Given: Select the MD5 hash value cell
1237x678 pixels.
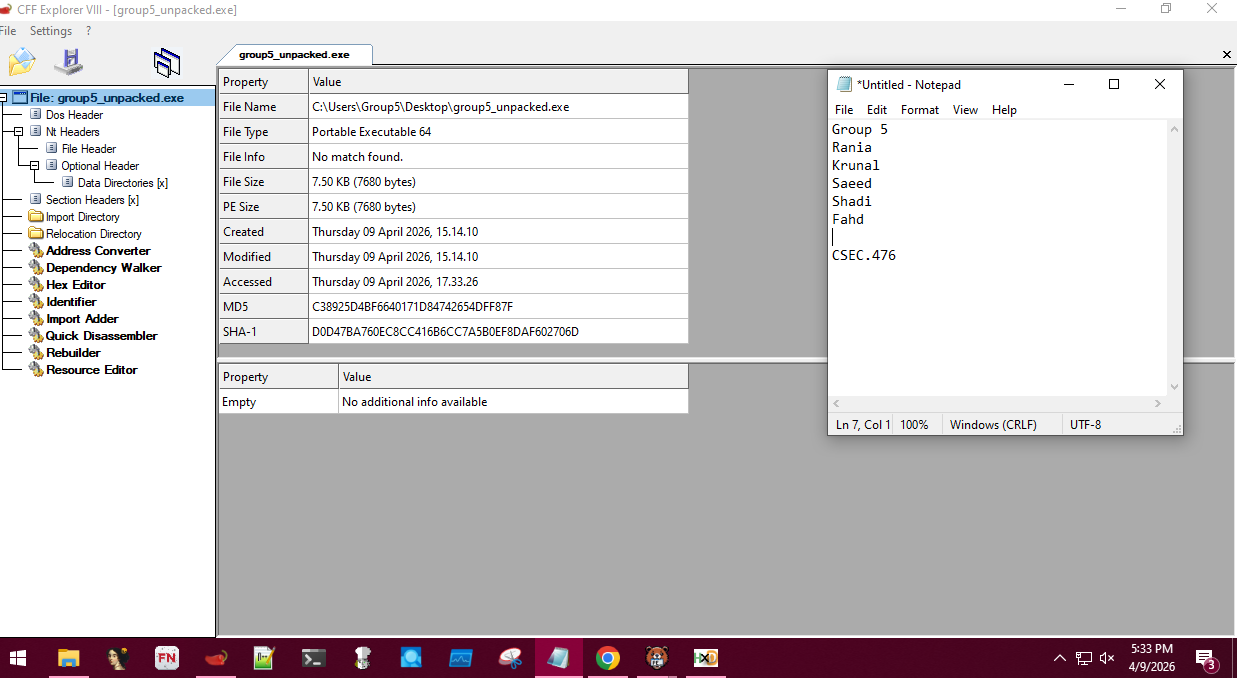Looking at the screenshot, I should click(x=498, y=306).
